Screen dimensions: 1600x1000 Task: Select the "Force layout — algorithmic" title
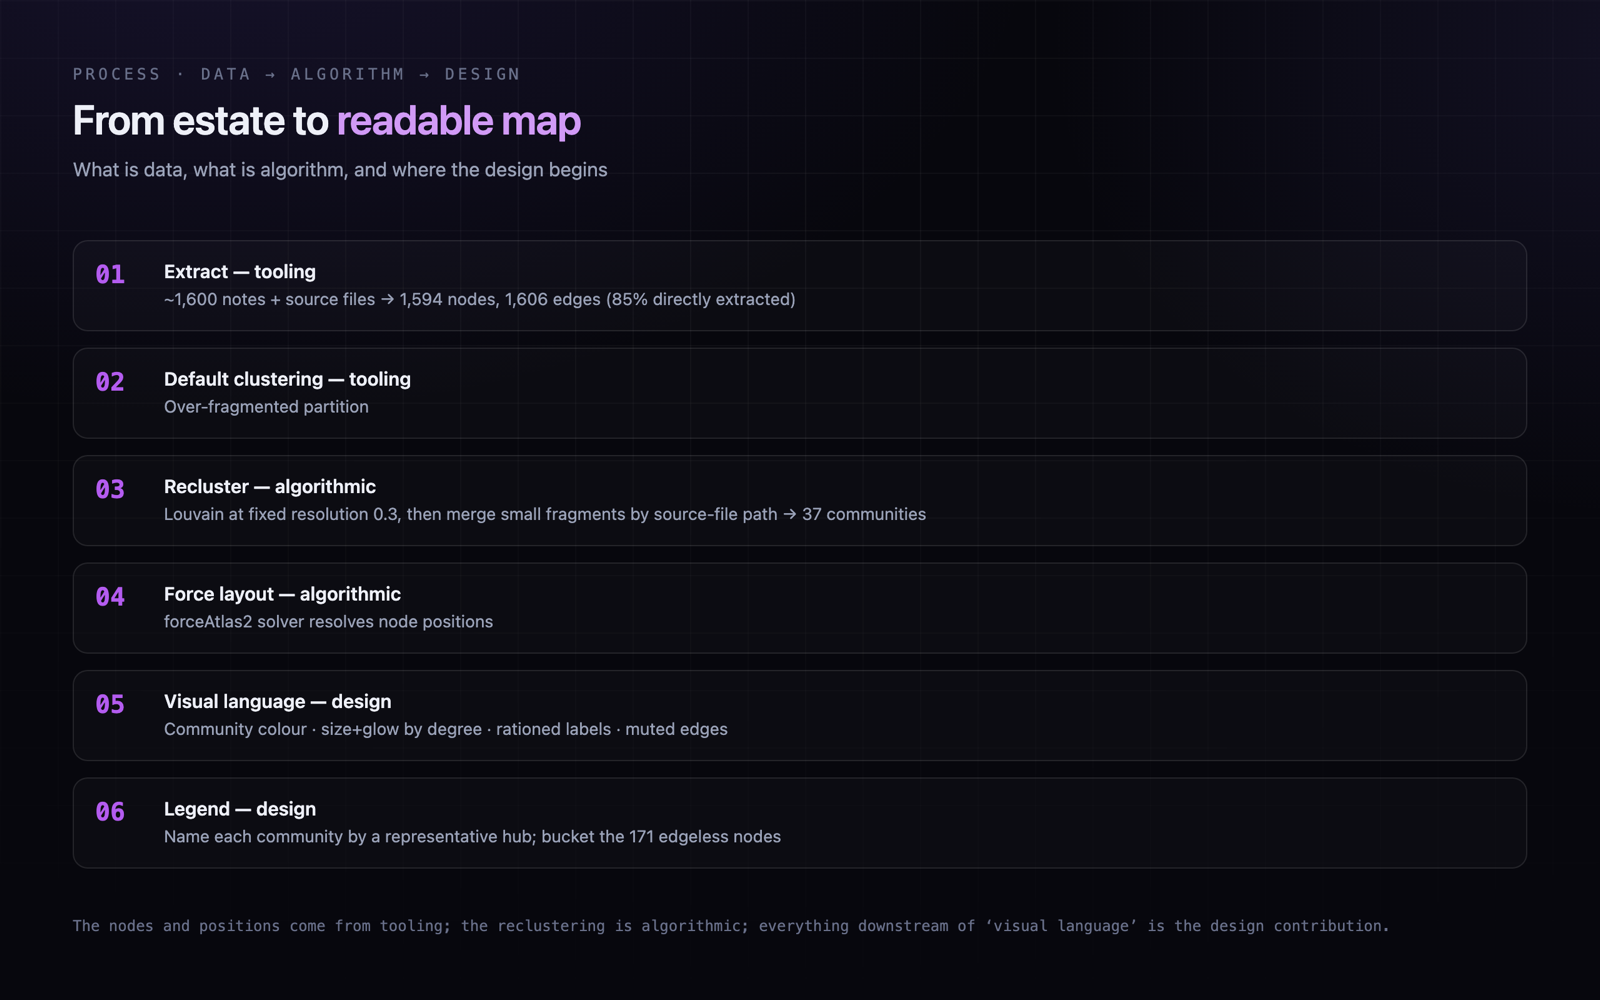click(x=282, y=594)
